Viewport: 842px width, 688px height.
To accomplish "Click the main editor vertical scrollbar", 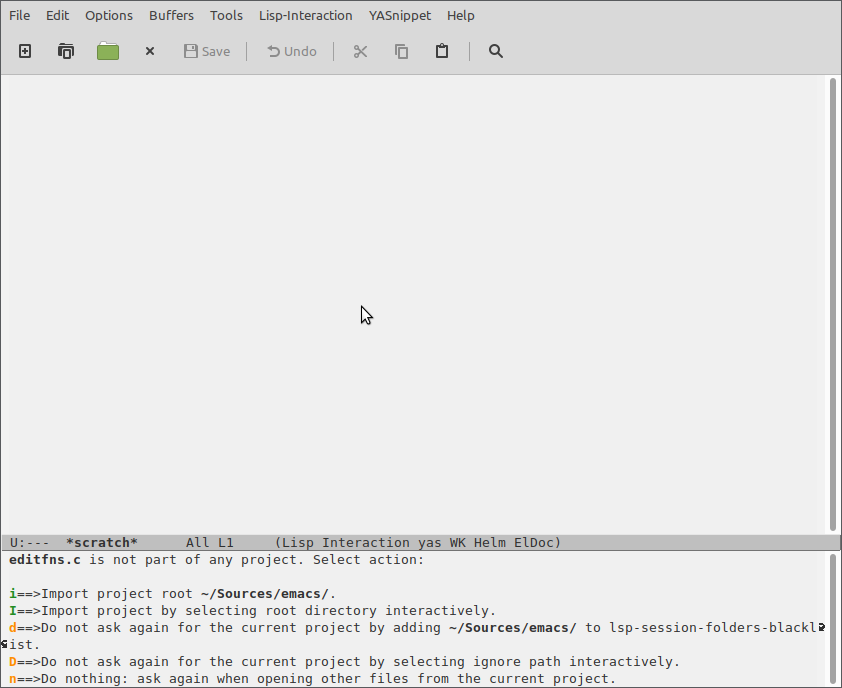I will [x=833, y=304].
